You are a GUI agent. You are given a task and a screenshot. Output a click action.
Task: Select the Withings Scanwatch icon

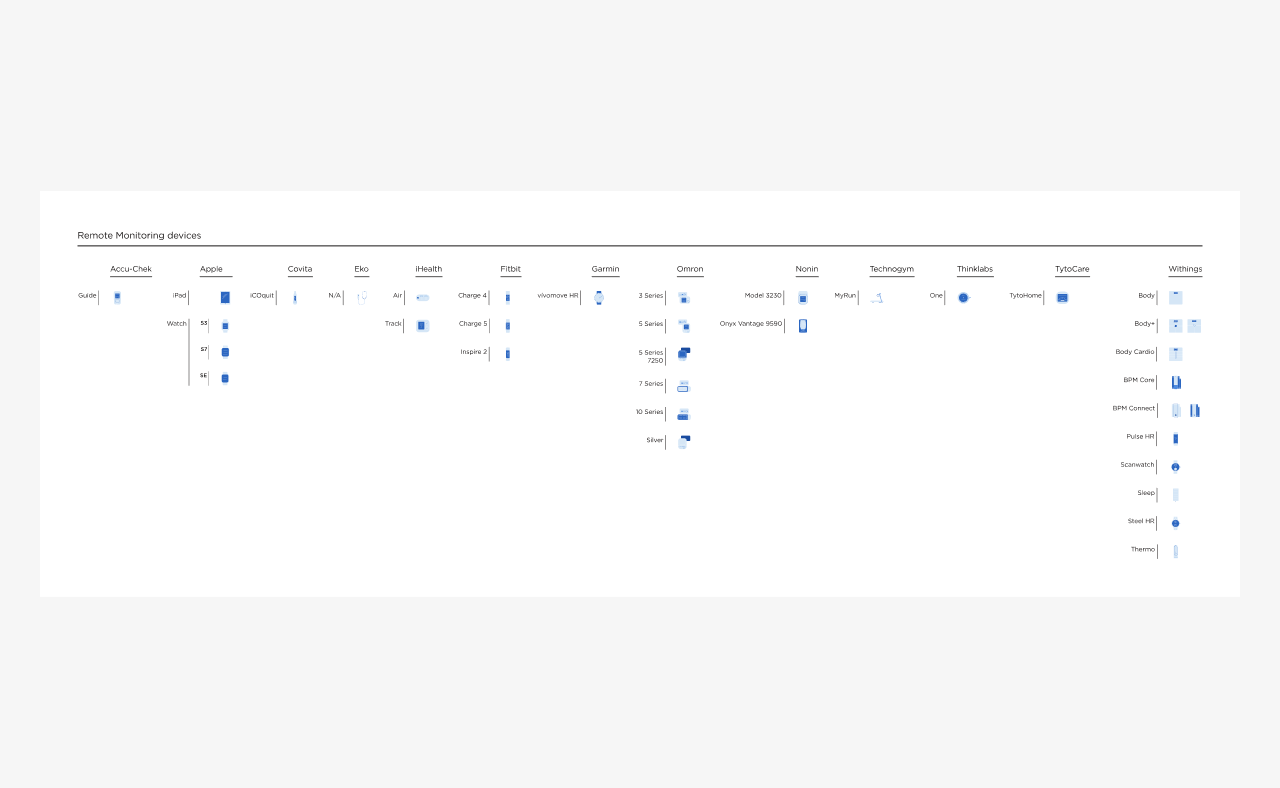pyautogui.click(x=1176, y=466)
